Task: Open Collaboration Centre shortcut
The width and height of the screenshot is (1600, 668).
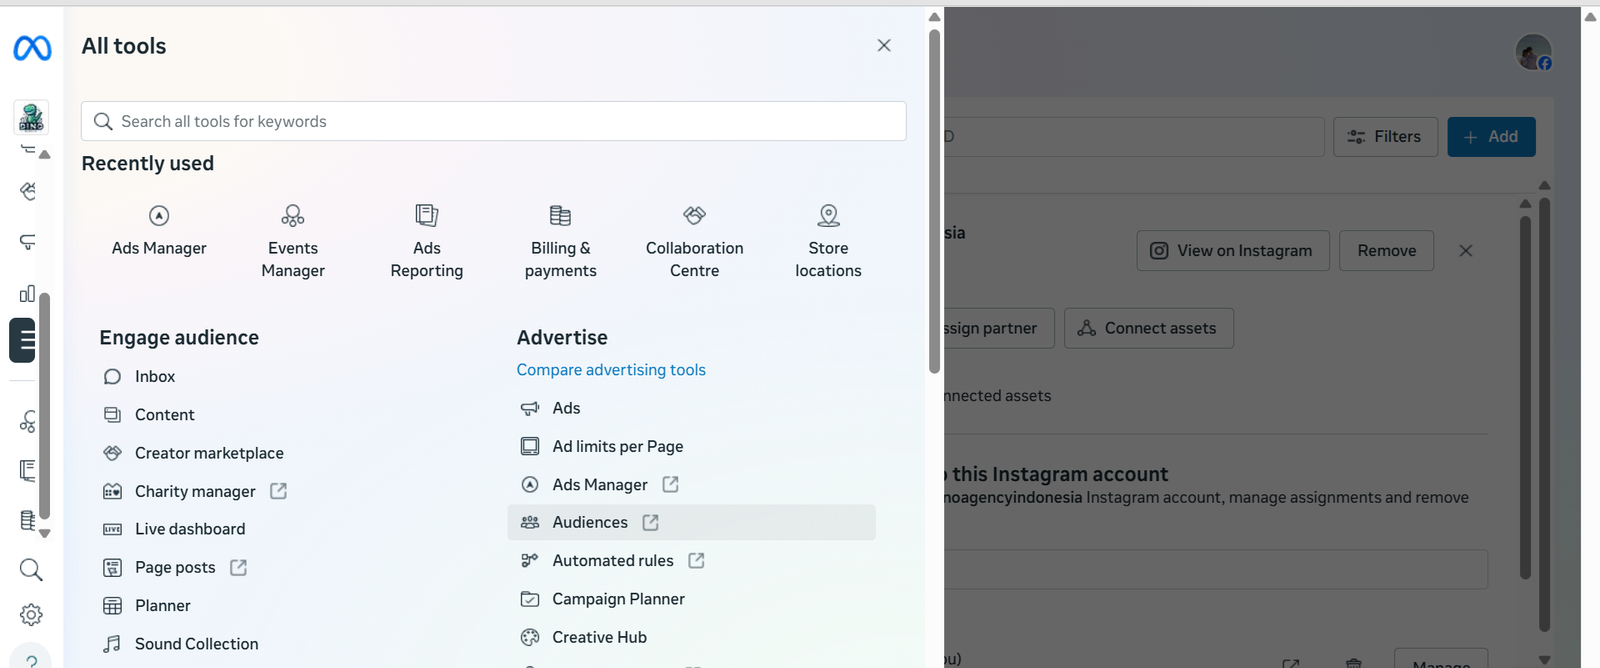Action: (694, 241)
